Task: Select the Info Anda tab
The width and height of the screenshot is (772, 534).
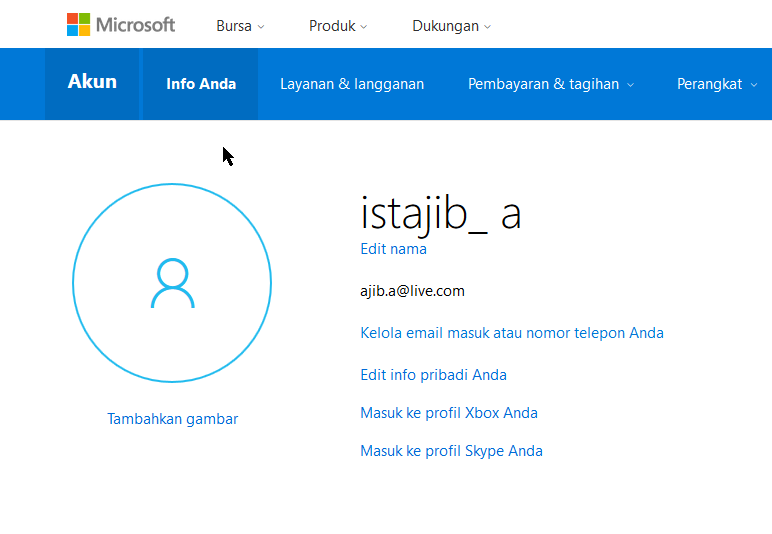Action: [x=201, y=84]
